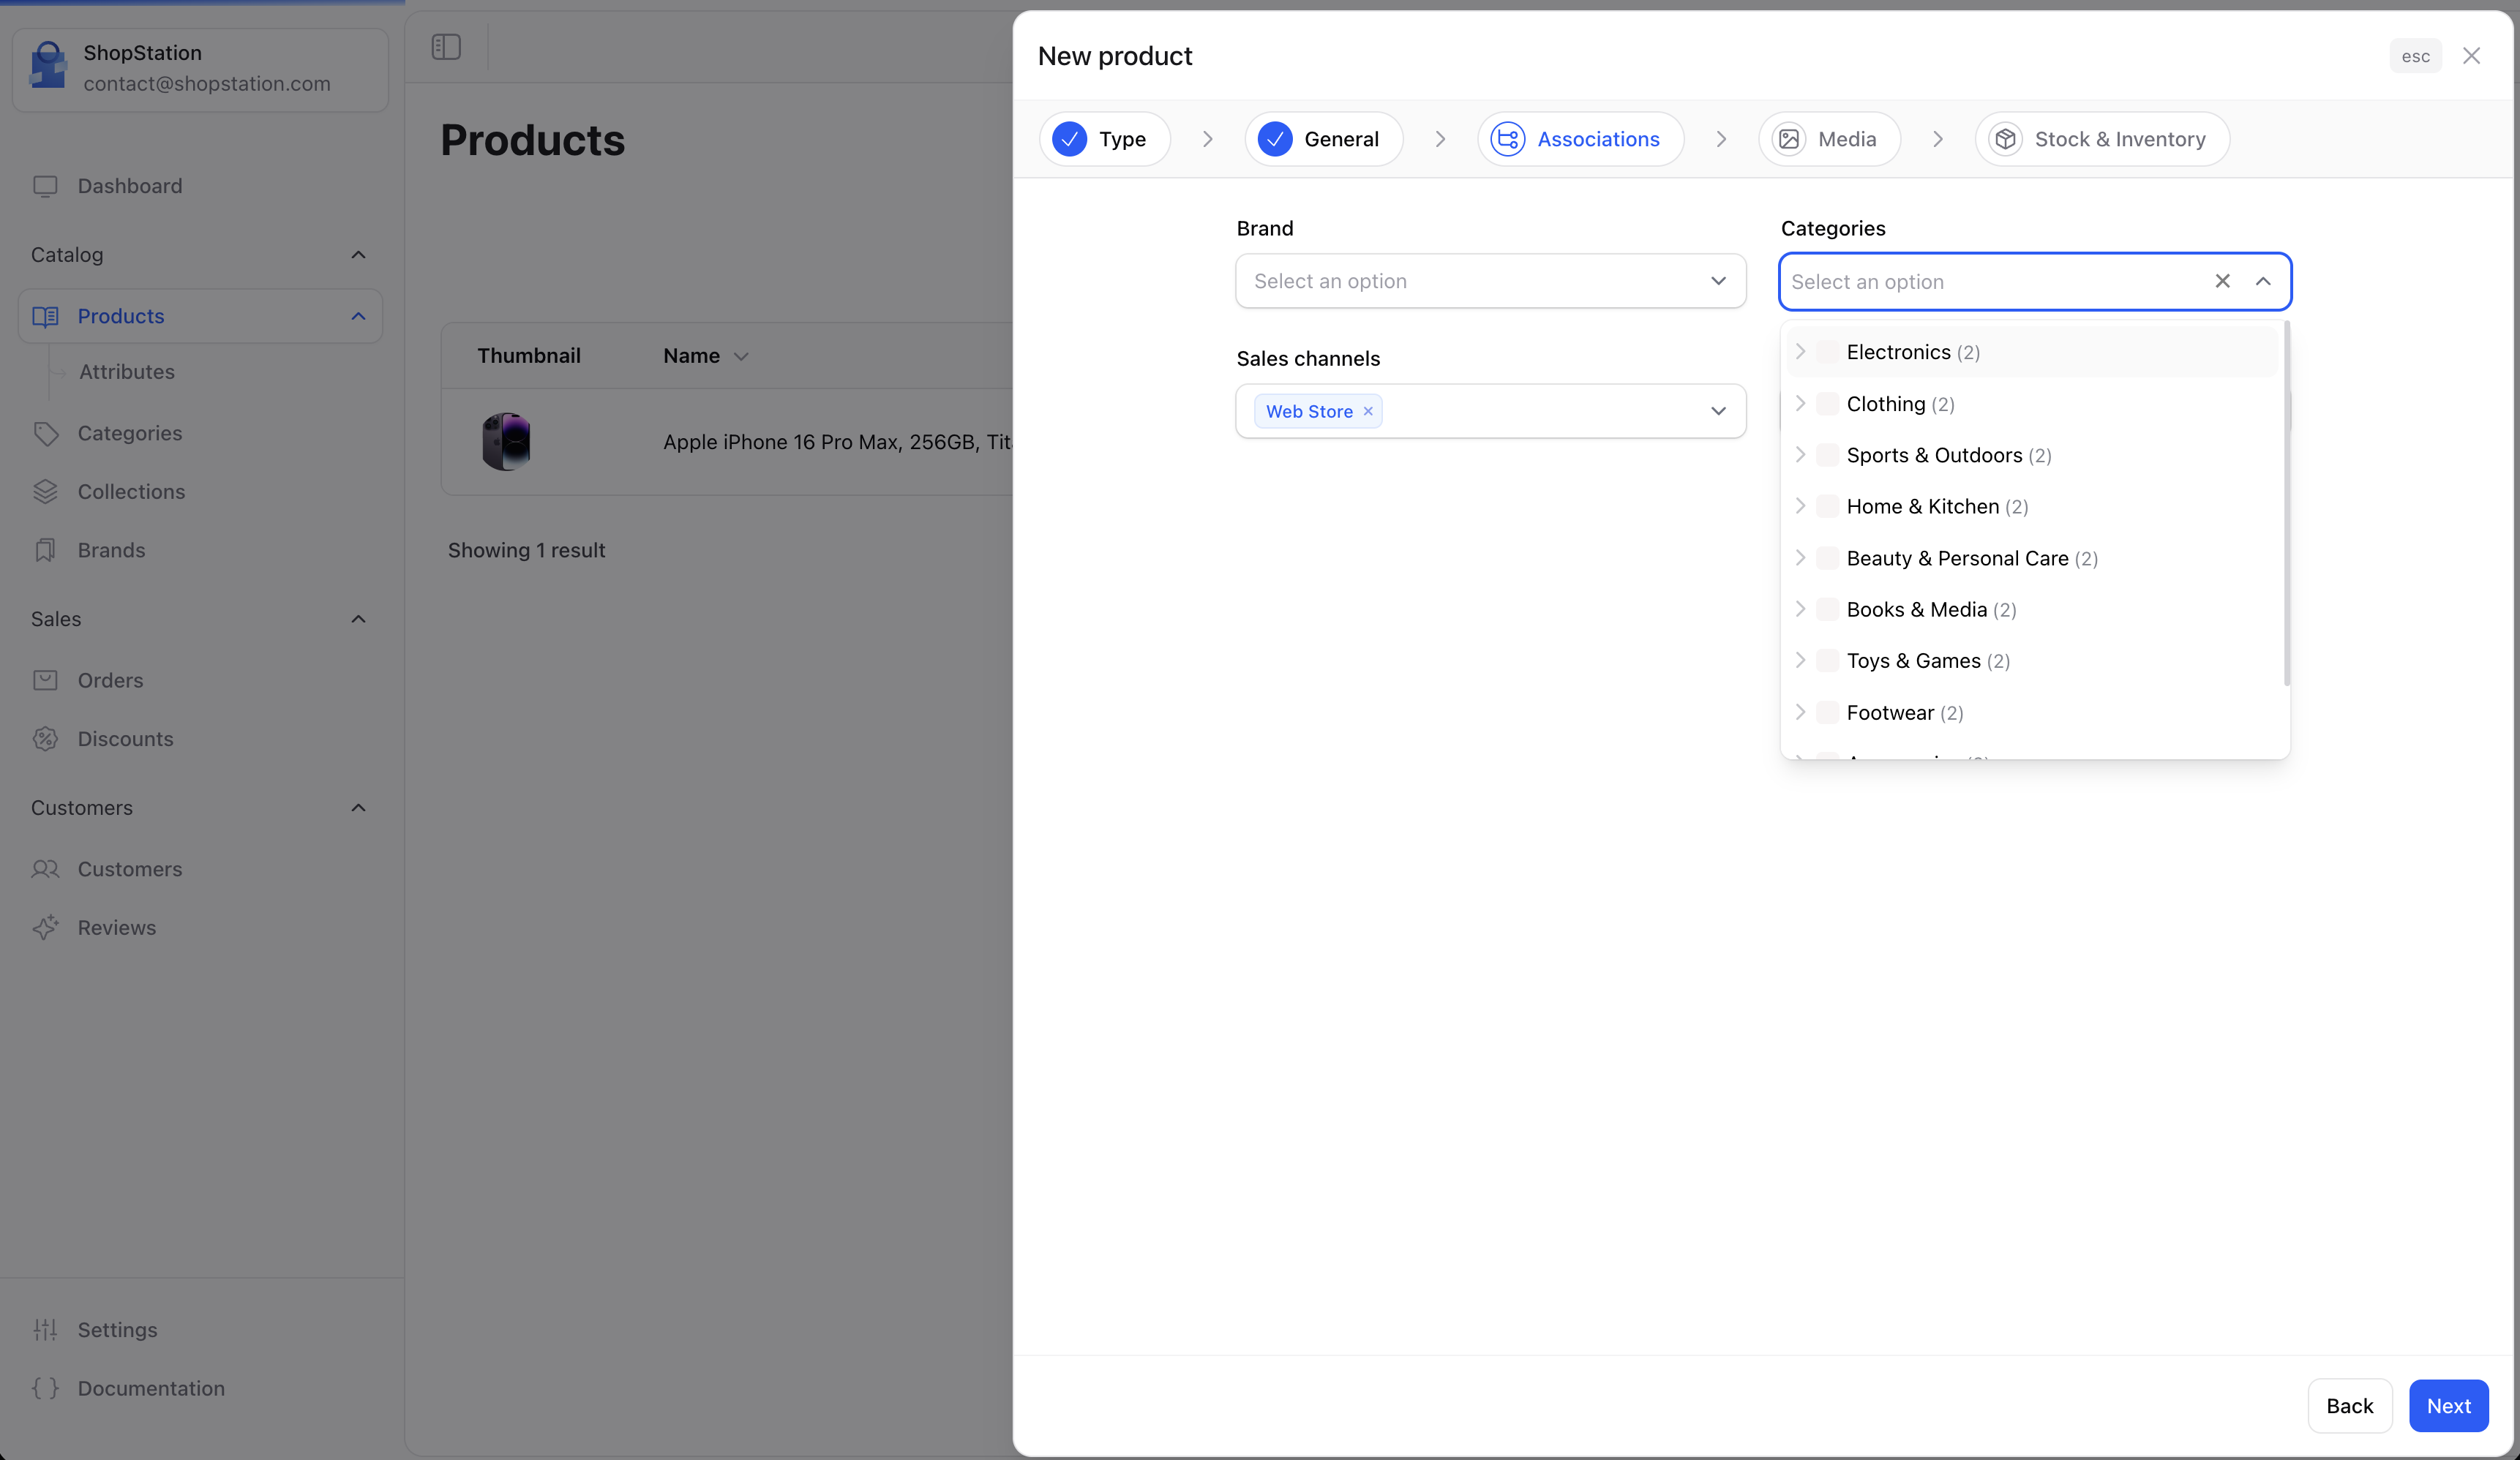This screenshot has width=2520, height=1460.
Task: Click the Collections layers icon
Action: pos(45,491)
